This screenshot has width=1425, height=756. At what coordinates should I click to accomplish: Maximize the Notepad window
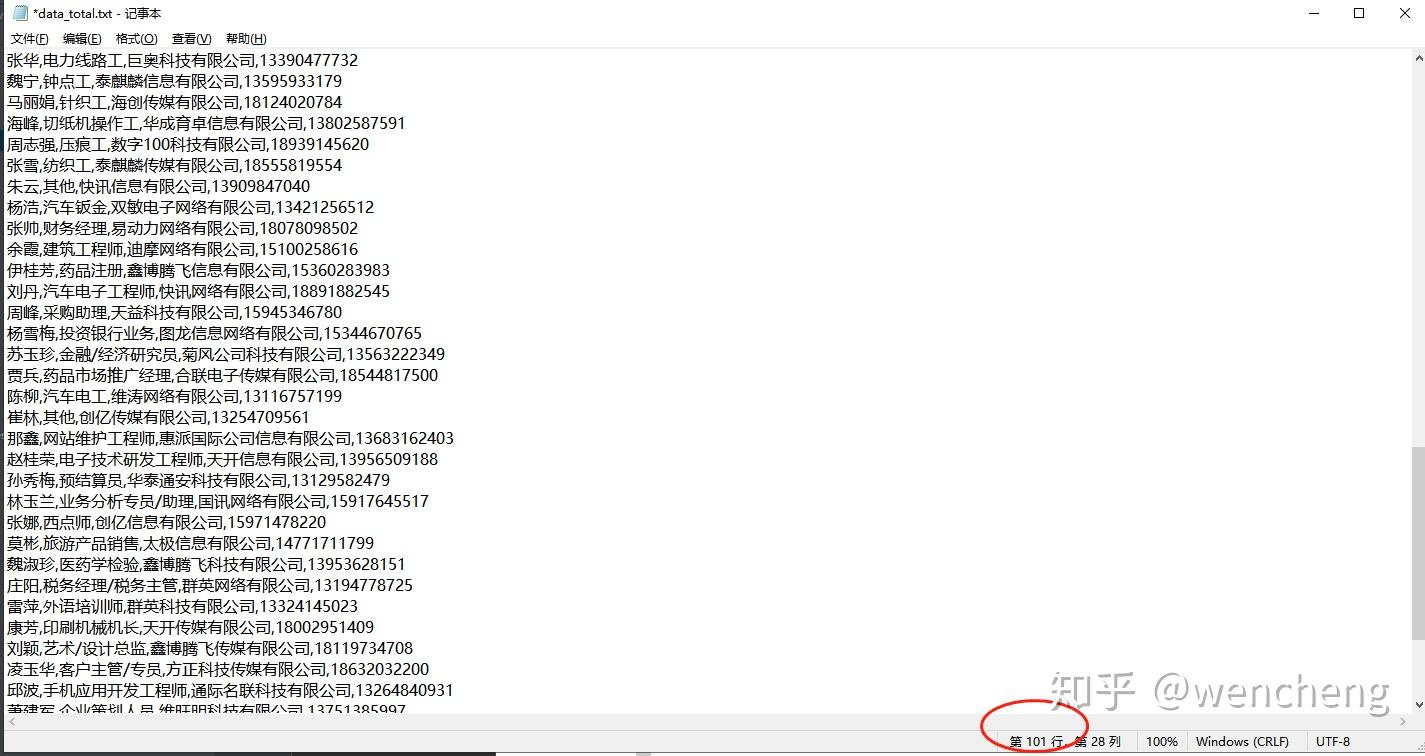coord(1359,13)
